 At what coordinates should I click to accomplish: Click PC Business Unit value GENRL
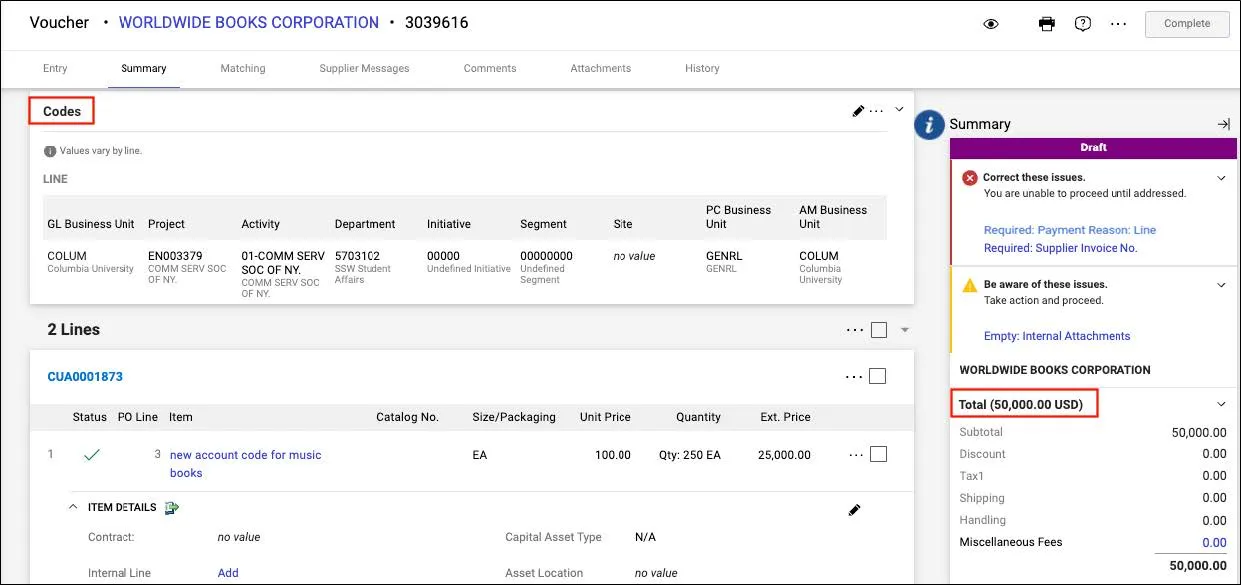click(x=722, y=256)
